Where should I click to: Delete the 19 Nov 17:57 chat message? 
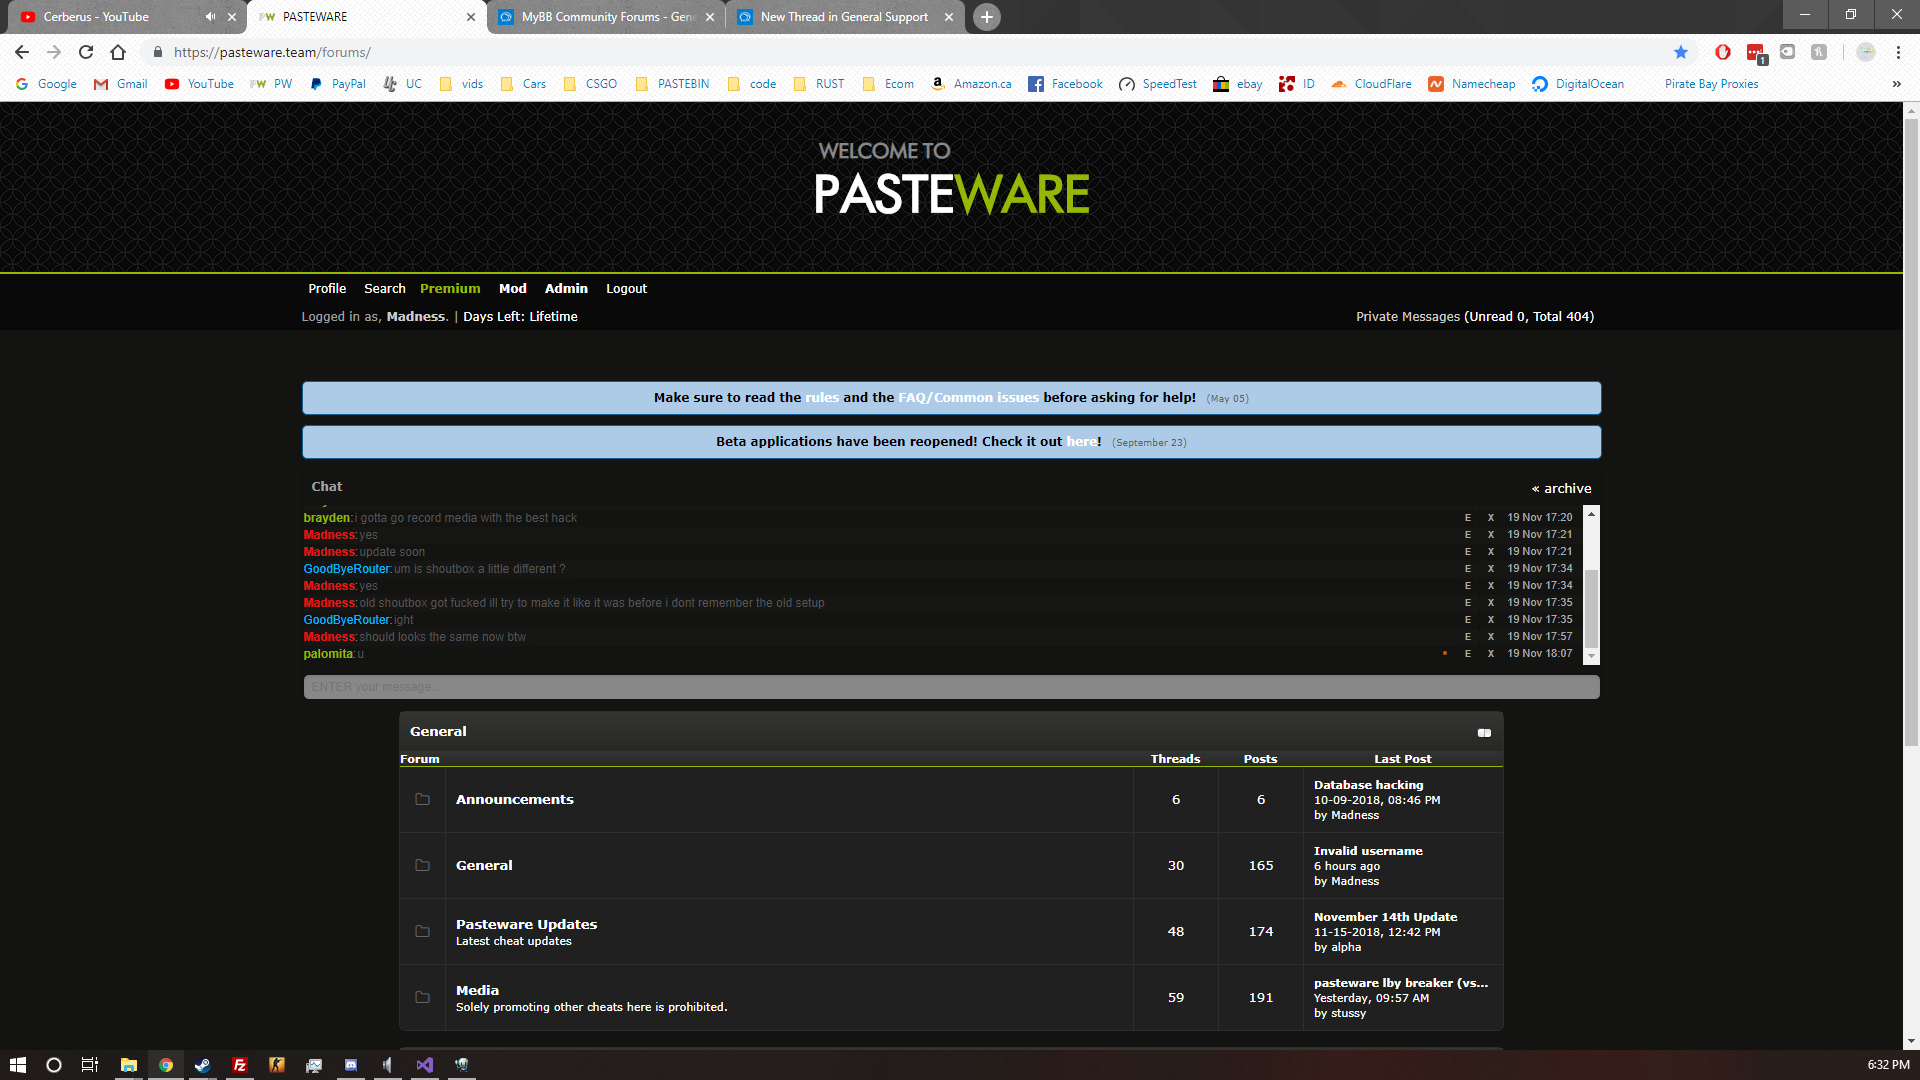point(1491,637)
